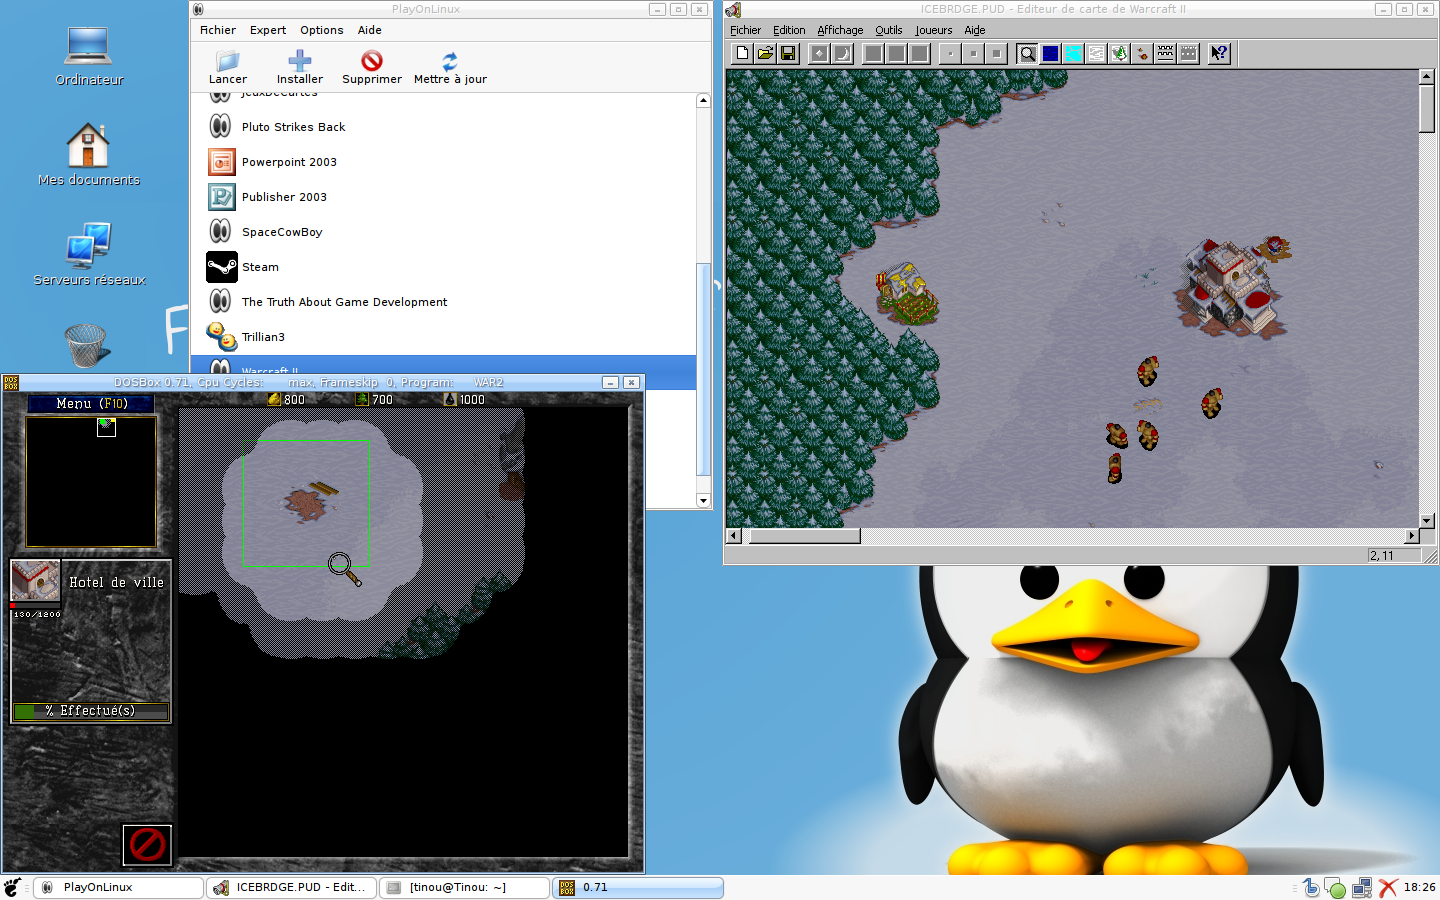Save the map with floppy disk icon

[x=788, y=53]
